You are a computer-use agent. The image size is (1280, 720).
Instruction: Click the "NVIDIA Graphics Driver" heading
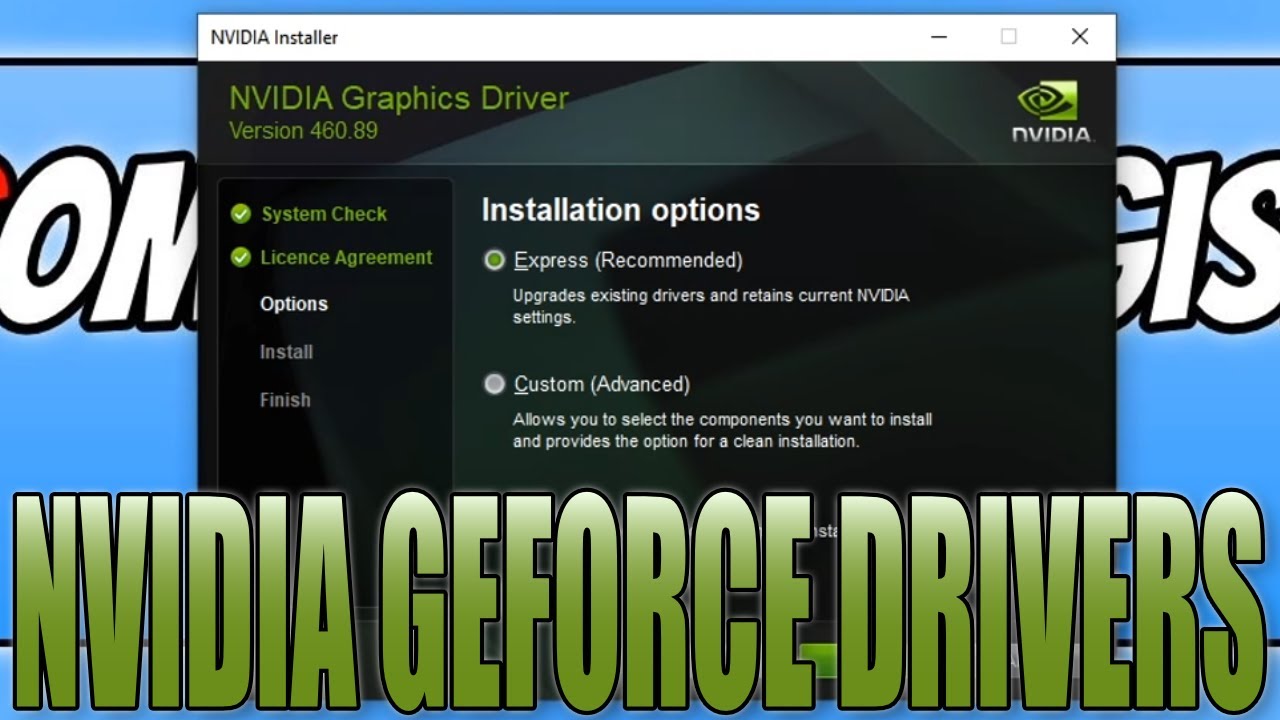click(x=399, y=98)
